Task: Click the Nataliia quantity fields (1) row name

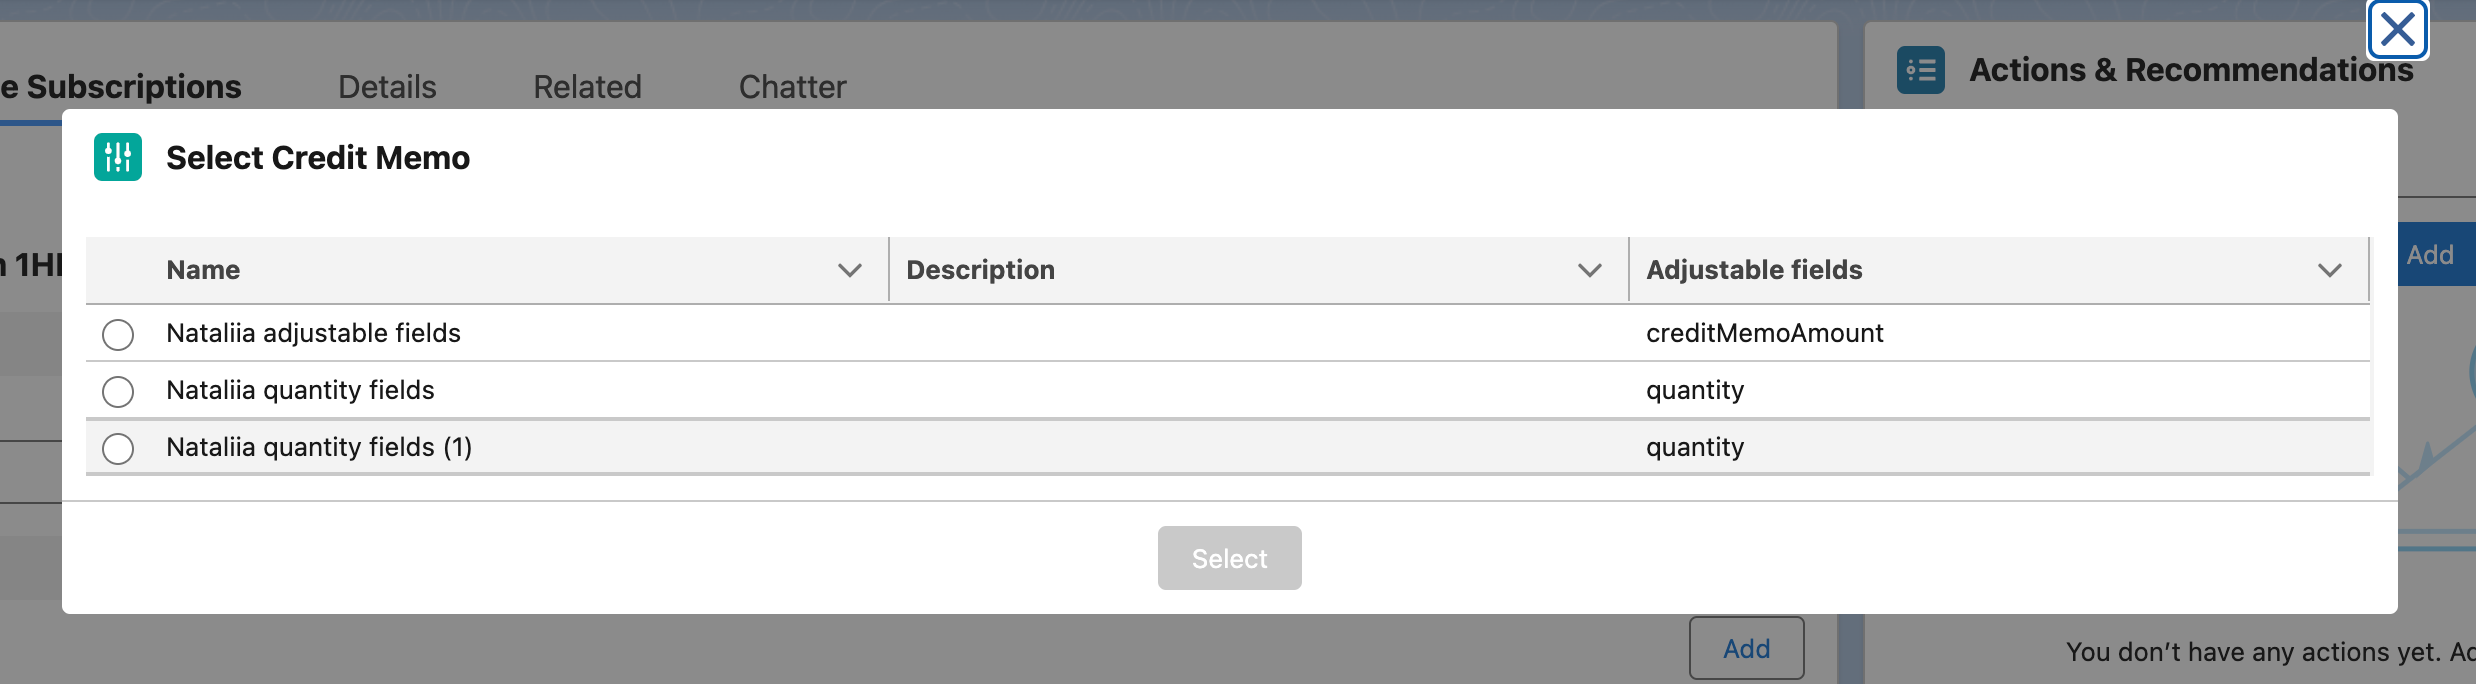Action: [x=319, y=447]
